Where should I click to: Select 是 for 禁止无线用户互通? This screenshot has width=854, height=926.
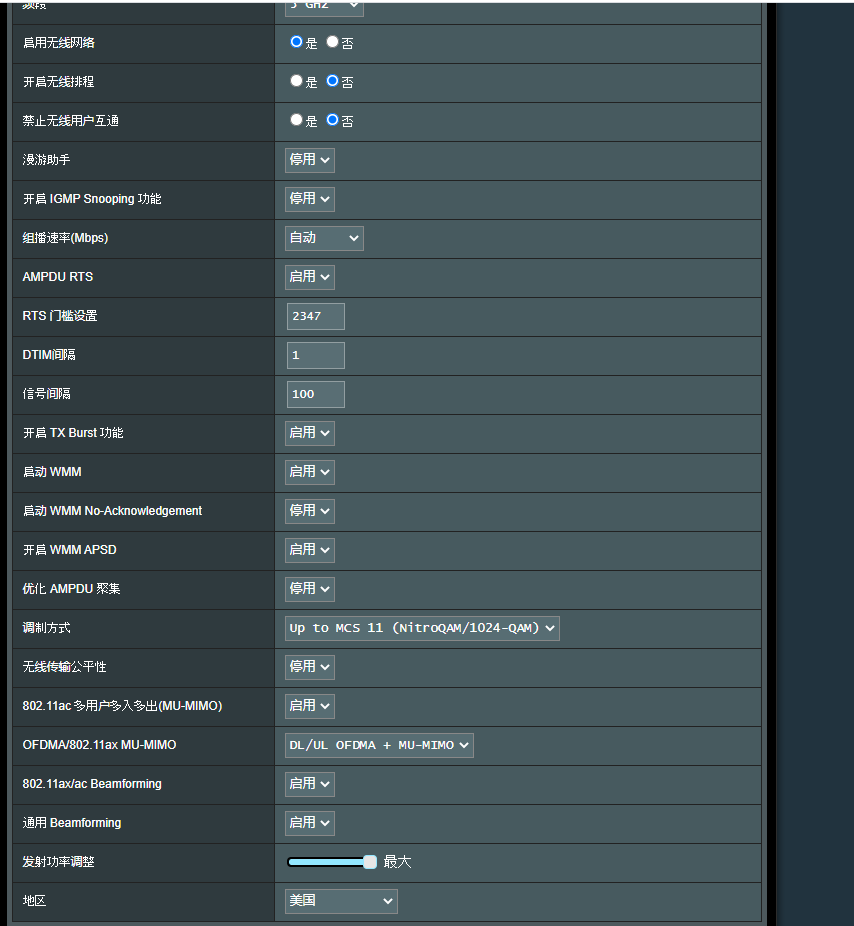coord(296,120)
